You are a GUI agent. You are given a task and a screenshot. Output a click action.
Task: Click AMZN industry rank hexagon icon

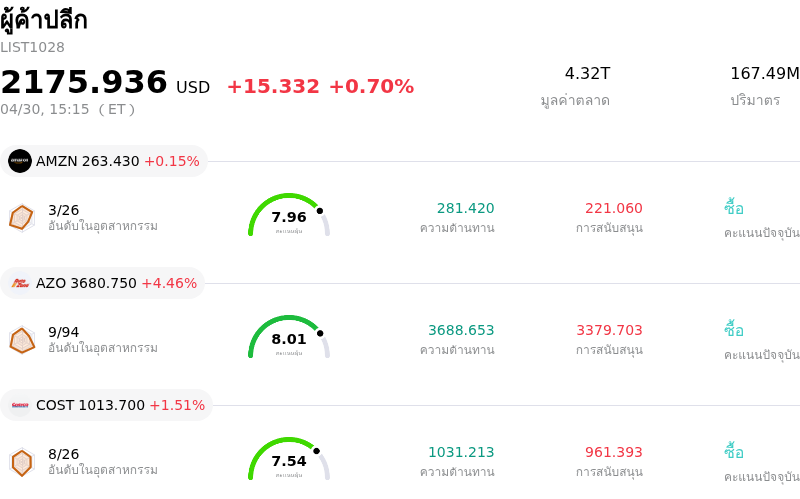pyautogui.click(x=21, y=217)
